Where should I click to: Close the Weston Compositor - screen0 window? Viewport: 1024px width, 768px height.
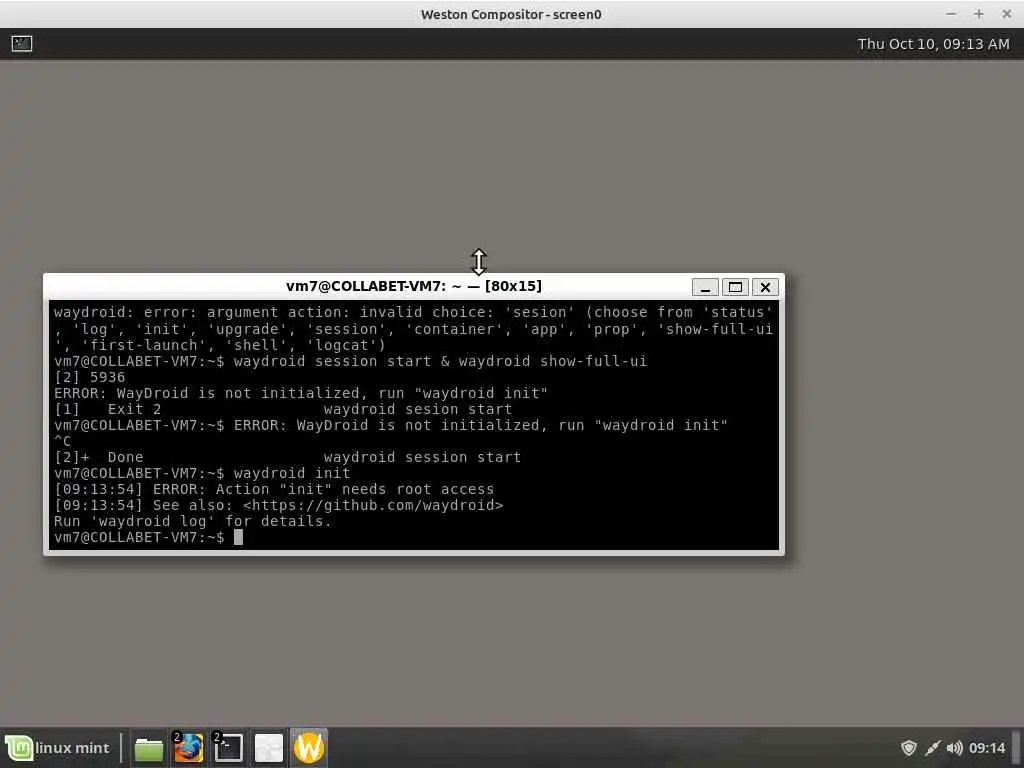coord(1006,14)
